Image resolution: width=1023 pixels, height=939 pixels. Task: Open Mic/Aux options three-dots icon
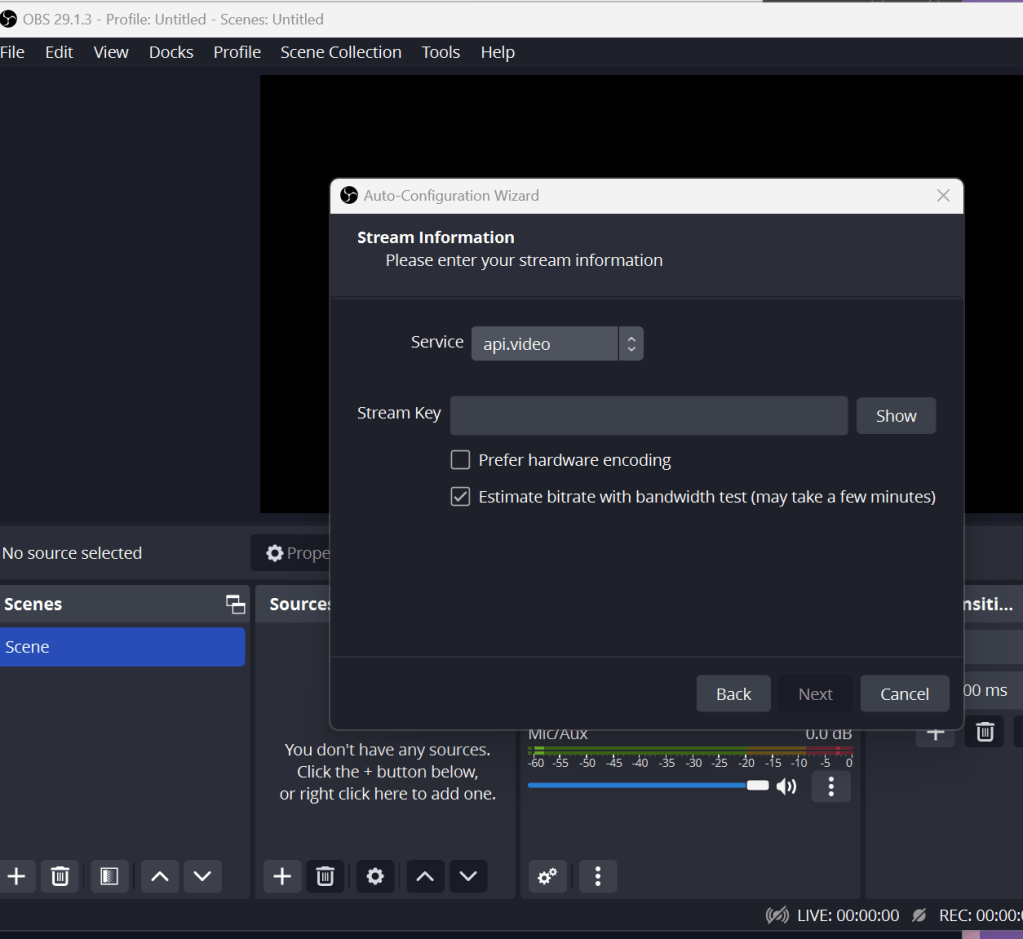pyautogui.click(x=831, y=786)
